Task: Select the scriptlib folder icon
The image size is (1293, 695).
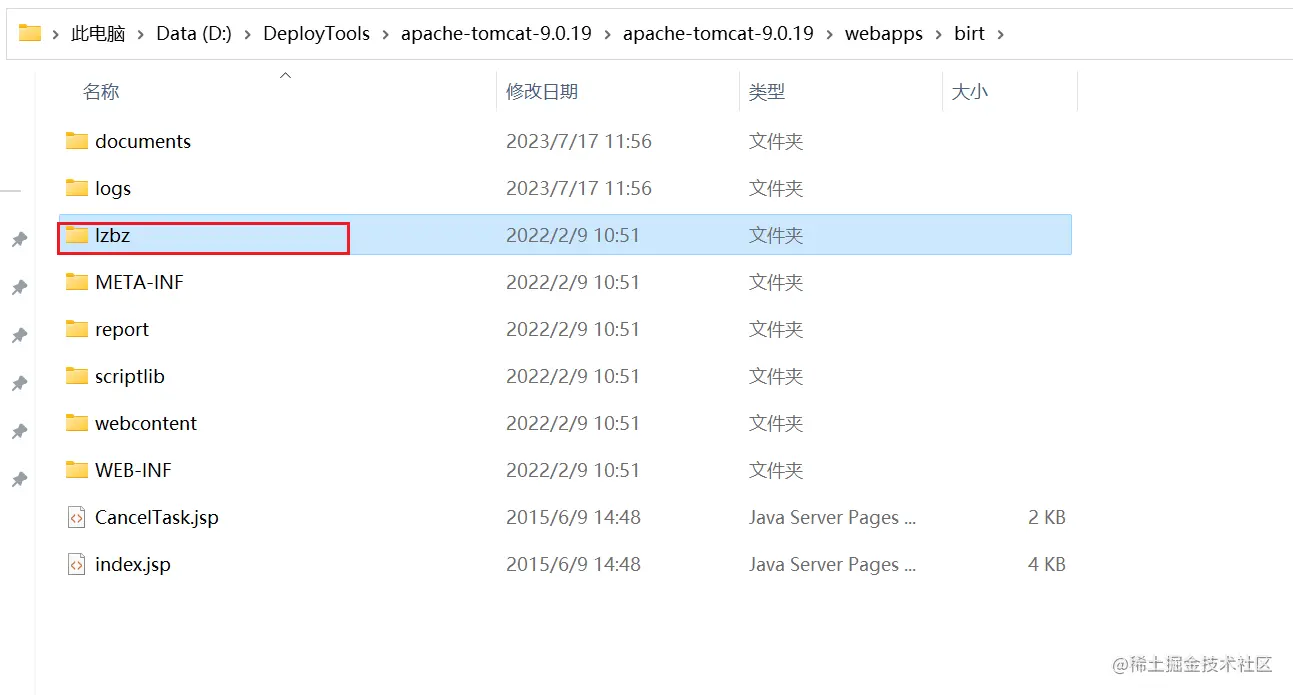Action: coord(77,376)
